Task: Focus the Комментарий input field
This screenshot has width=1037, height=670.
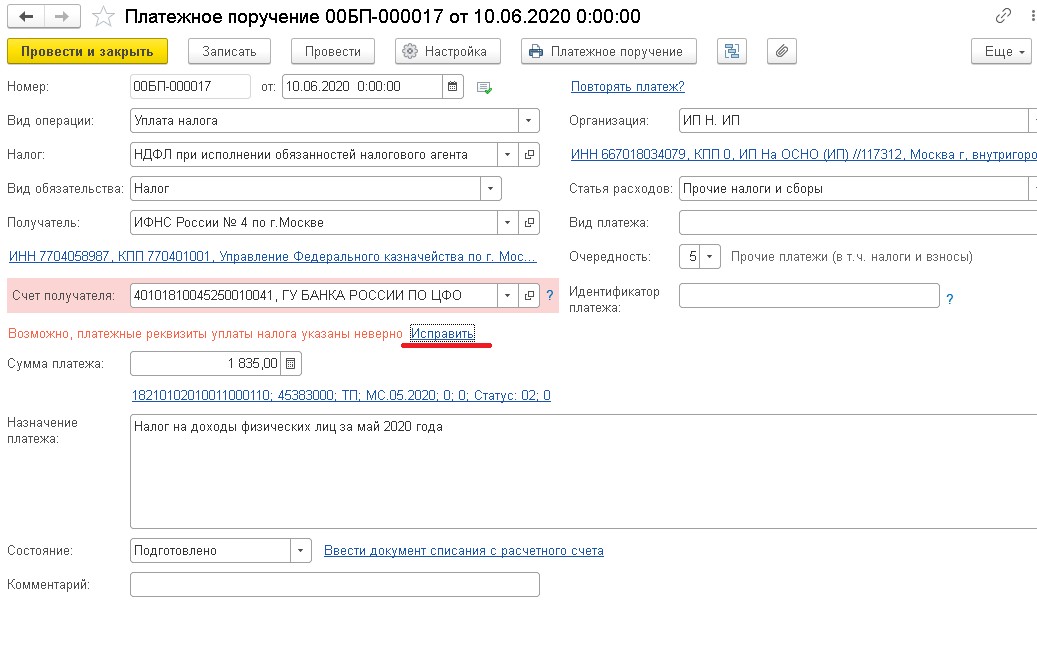Action: (x=335, y=585)
